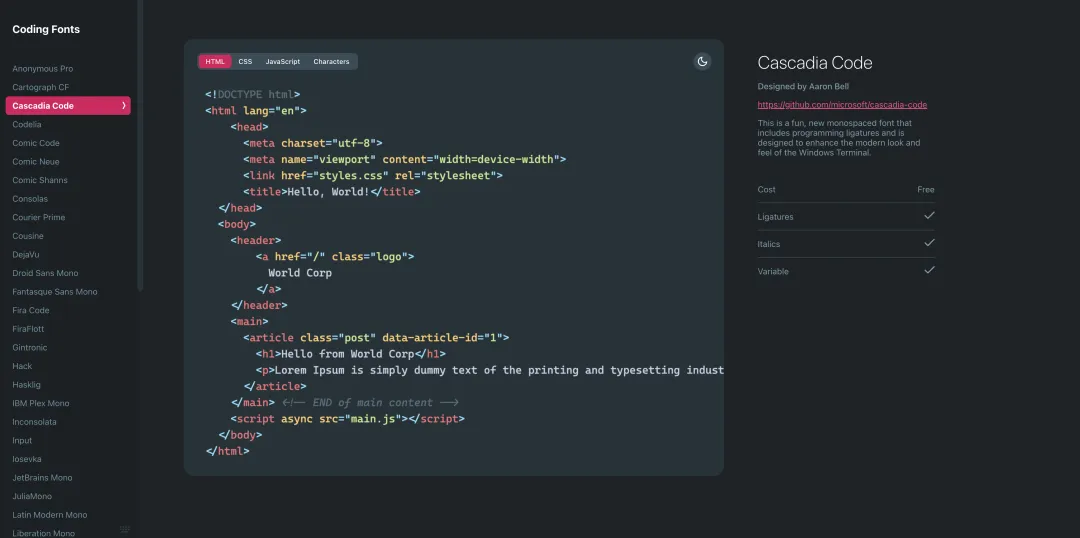Choose the Input font
The image size is (1080, 538).
[x=22, y=441]
